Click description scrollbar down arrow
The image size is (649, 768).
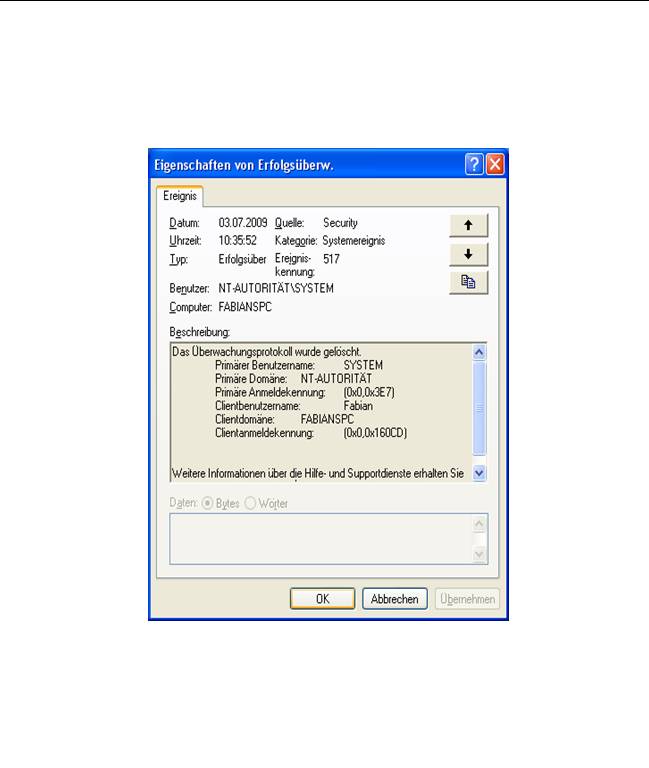pos(479,473)
